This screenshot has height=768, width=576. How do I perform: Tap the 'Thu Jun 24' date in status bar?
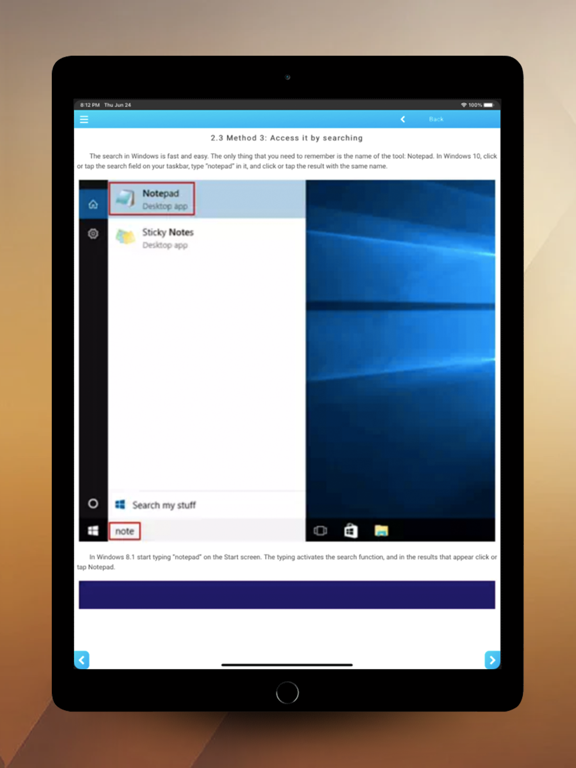[x=118, y=105]
